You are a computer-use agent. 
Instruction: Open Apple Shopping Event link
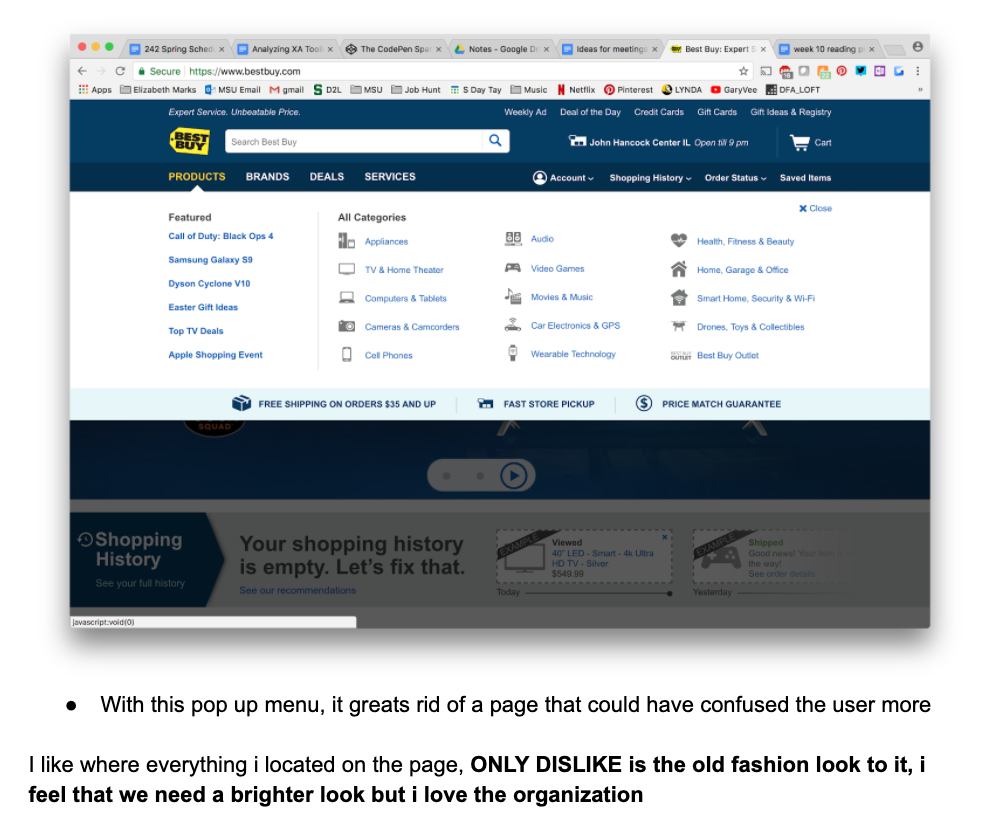[x=215, y=354]
